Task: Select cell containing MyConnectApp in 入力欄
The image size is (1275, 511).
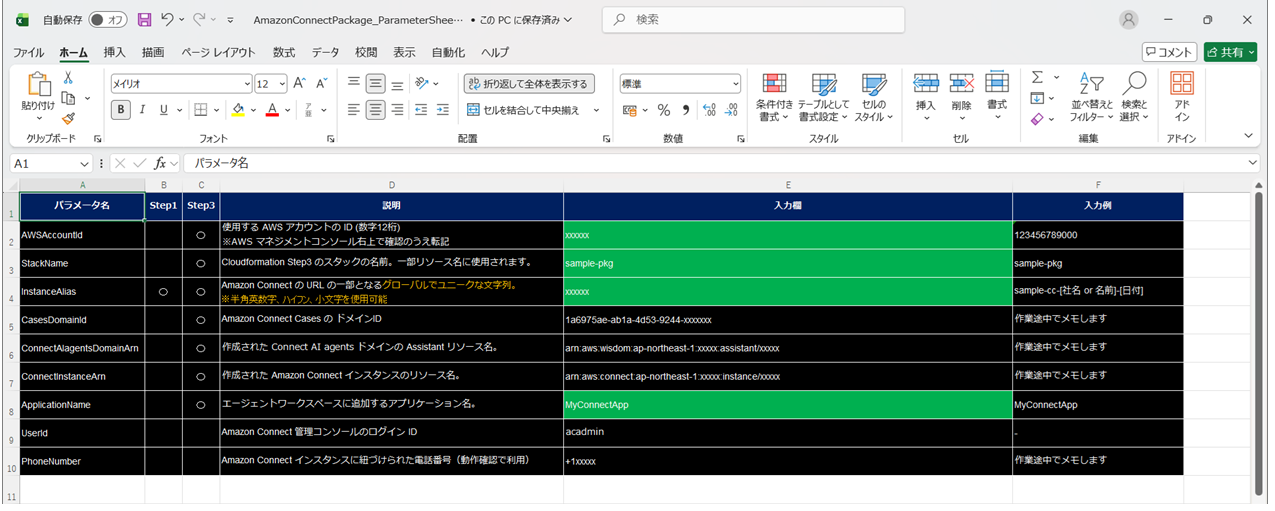Action: (x=788, y=405)
